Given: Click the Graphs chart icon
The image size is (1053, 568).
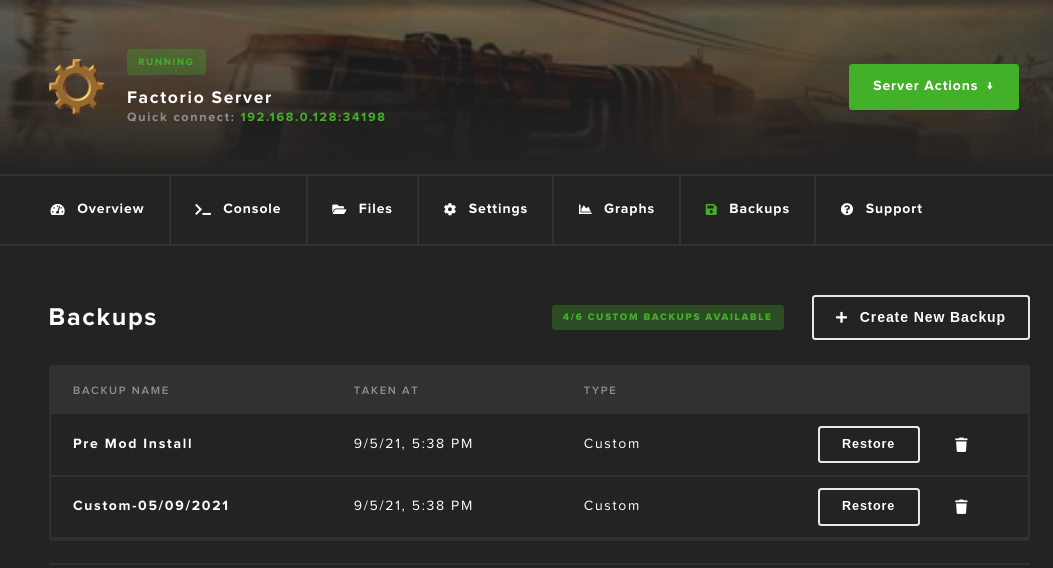Looking at the screenshot, I should tap(586, 209).
